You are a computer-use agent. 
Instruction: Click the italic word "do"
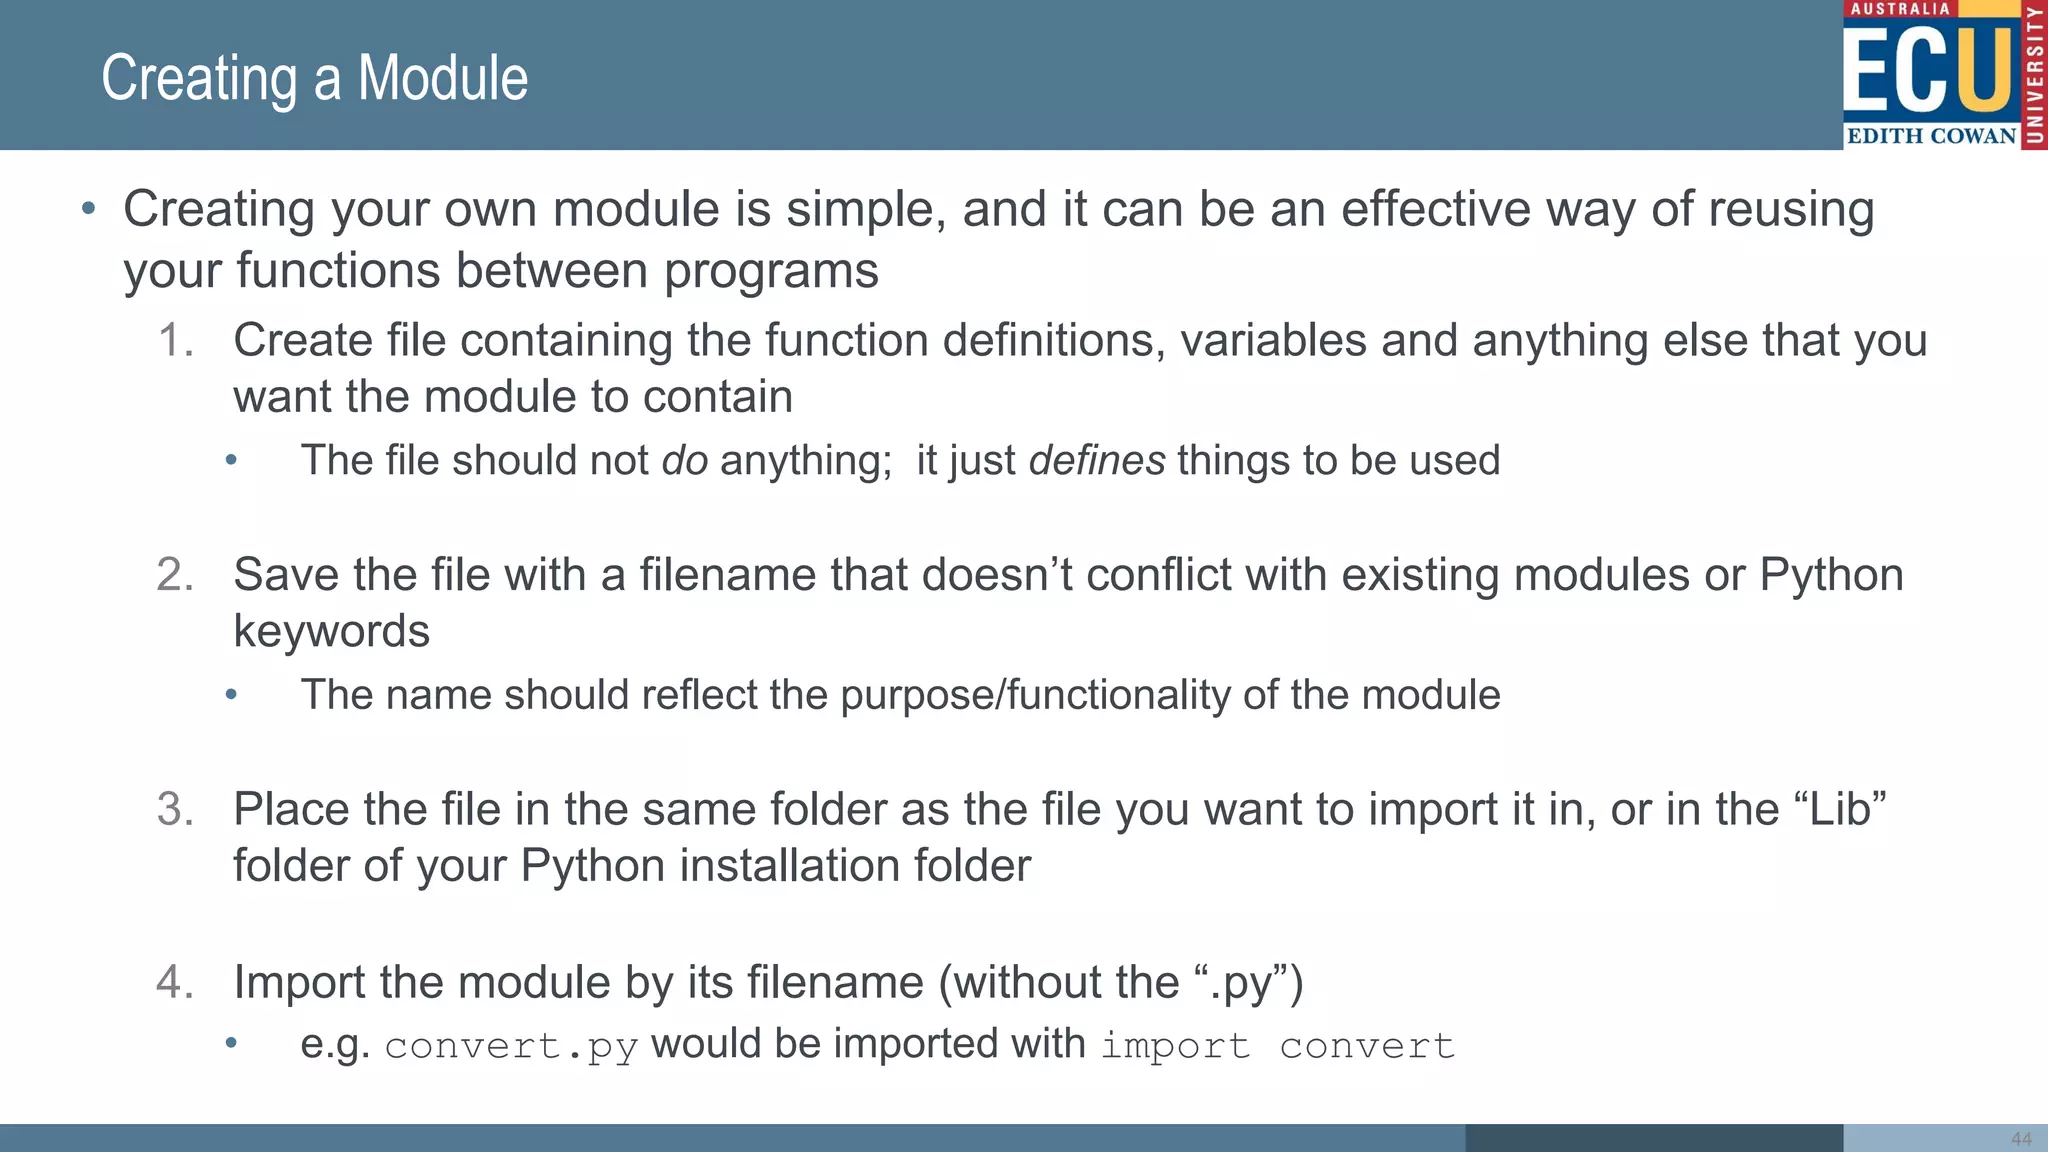(x=685, y=461)
